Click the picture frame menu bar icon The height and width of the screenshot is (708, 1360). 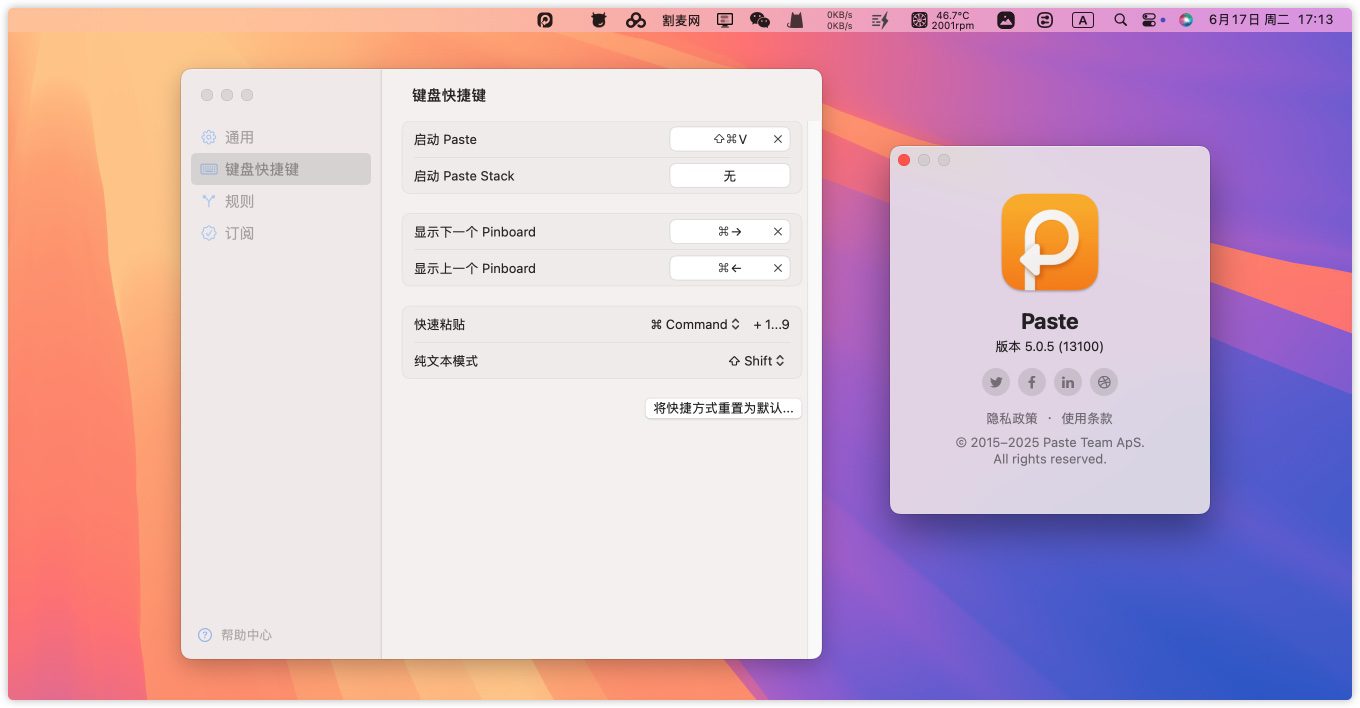click(1006, 19)
